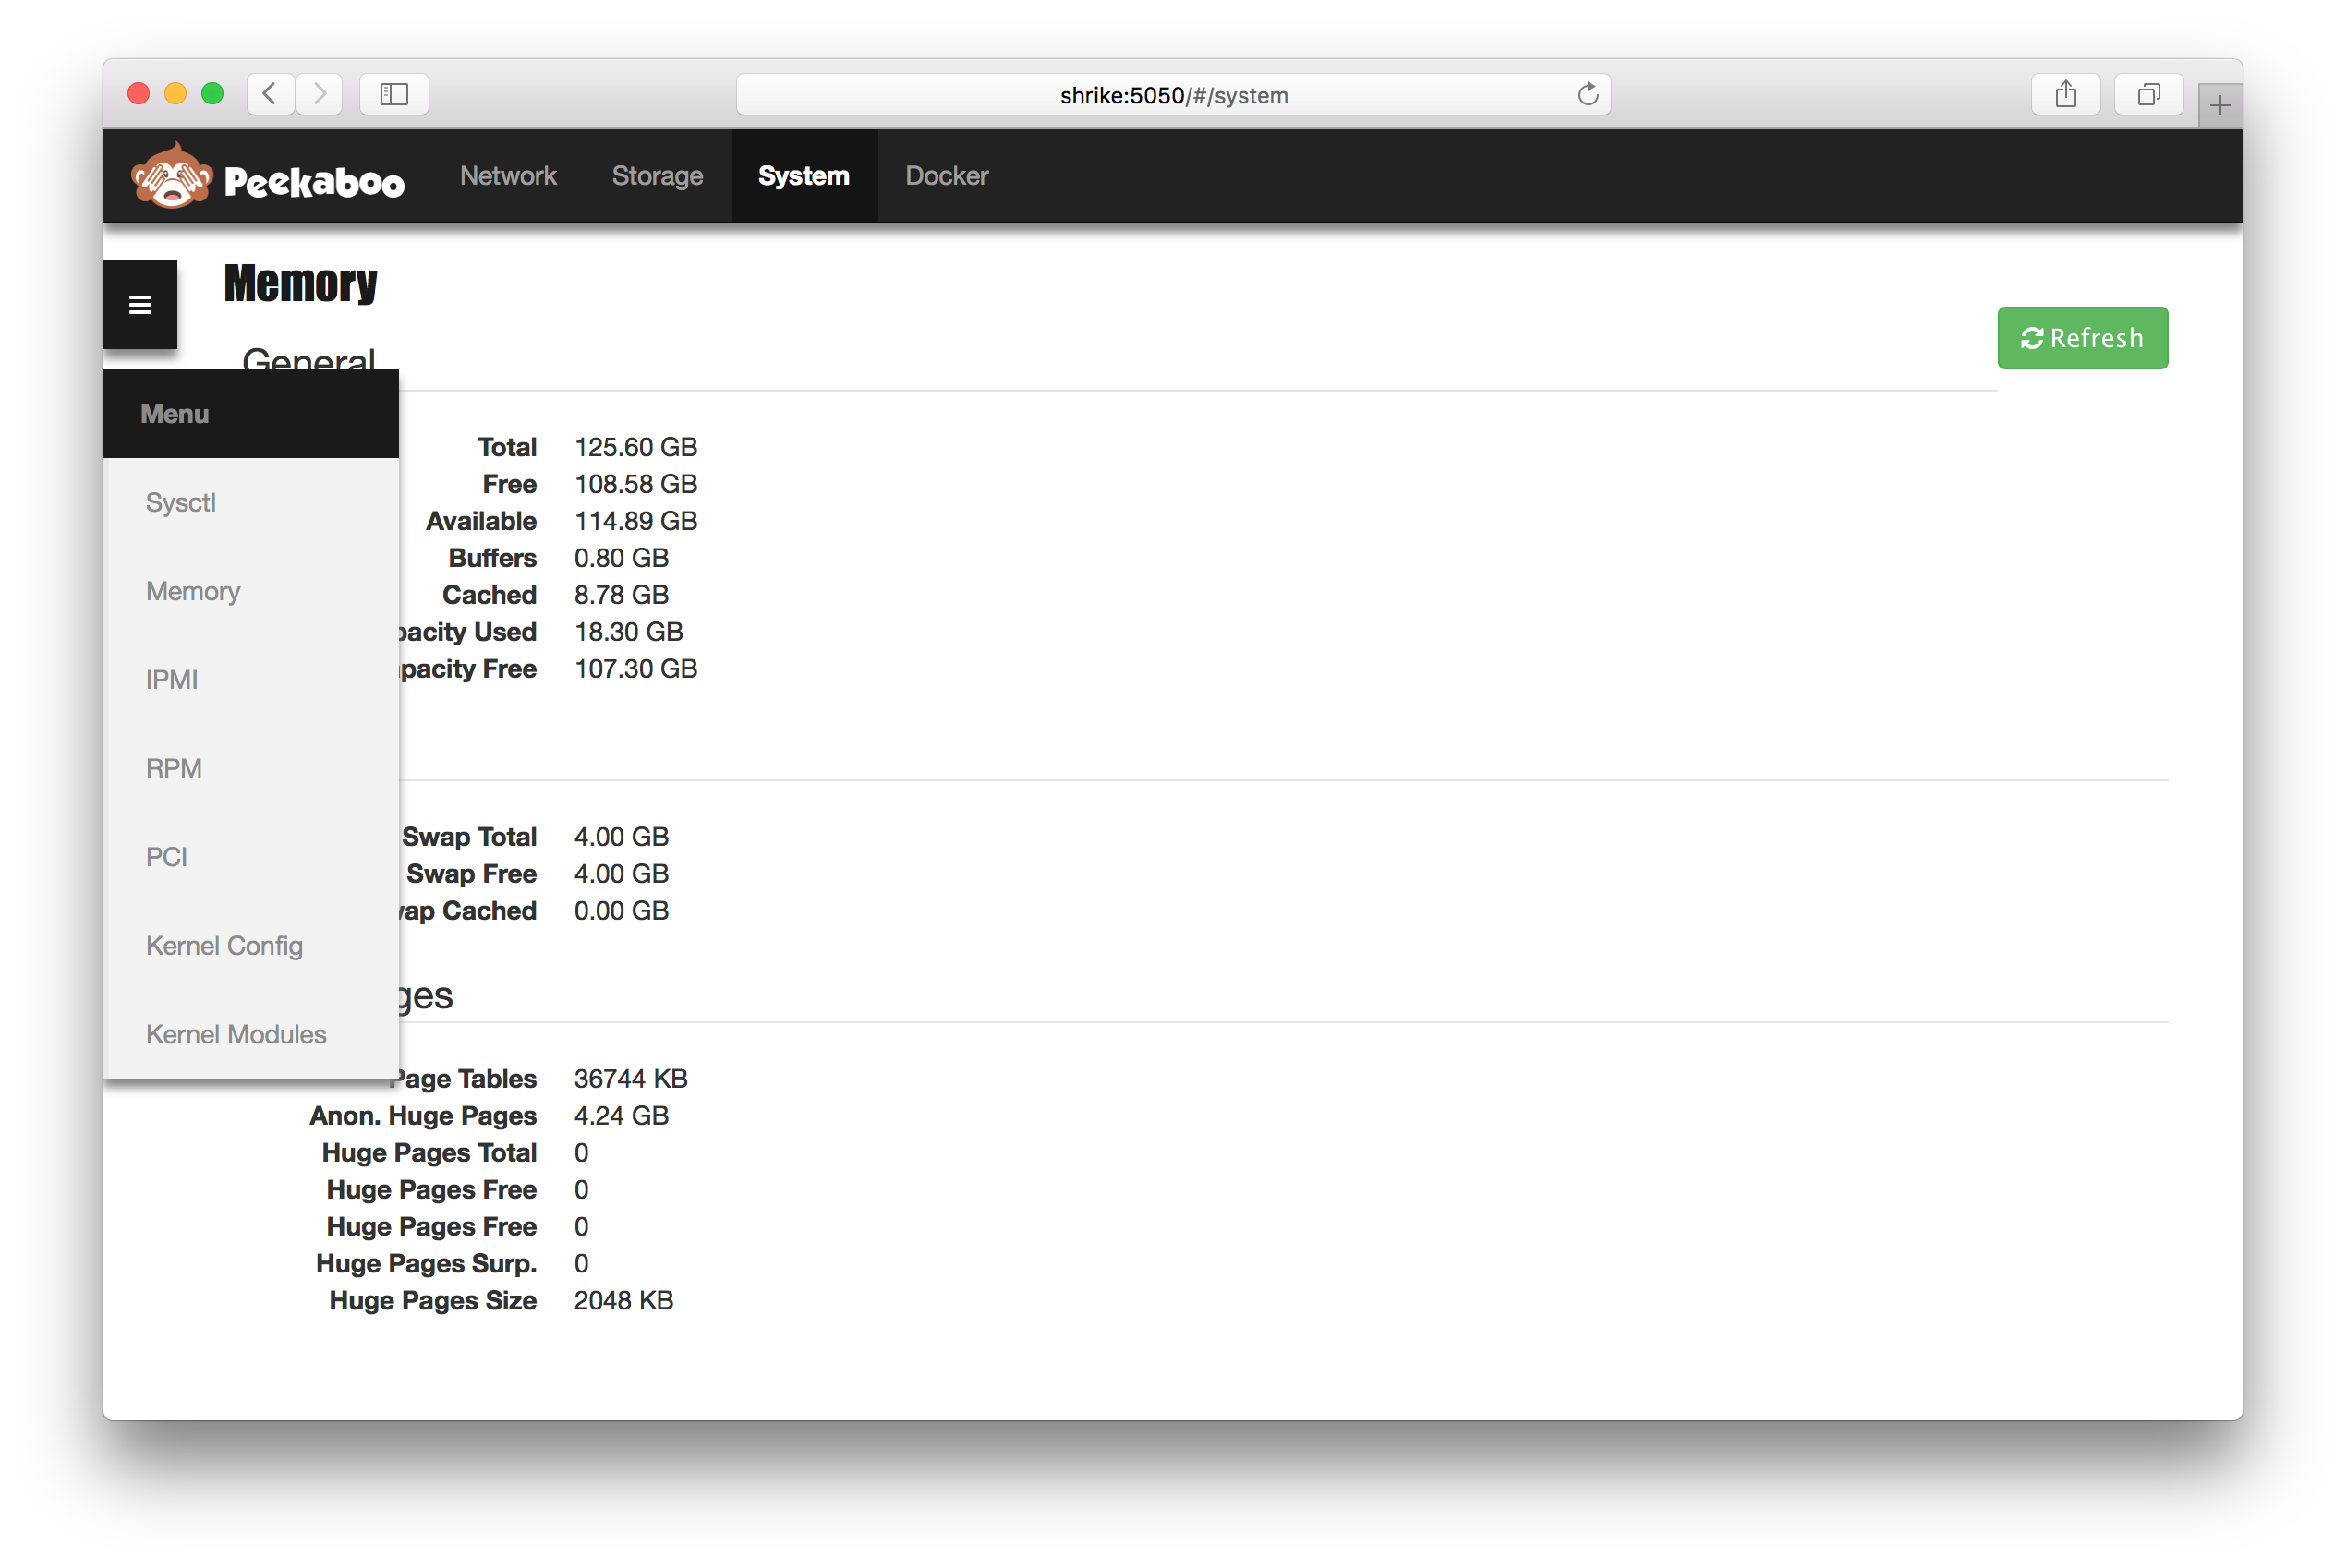Click the page reload icon
The height and width of the screenshot is (1568, 2346).
[x=1587, y=95]
